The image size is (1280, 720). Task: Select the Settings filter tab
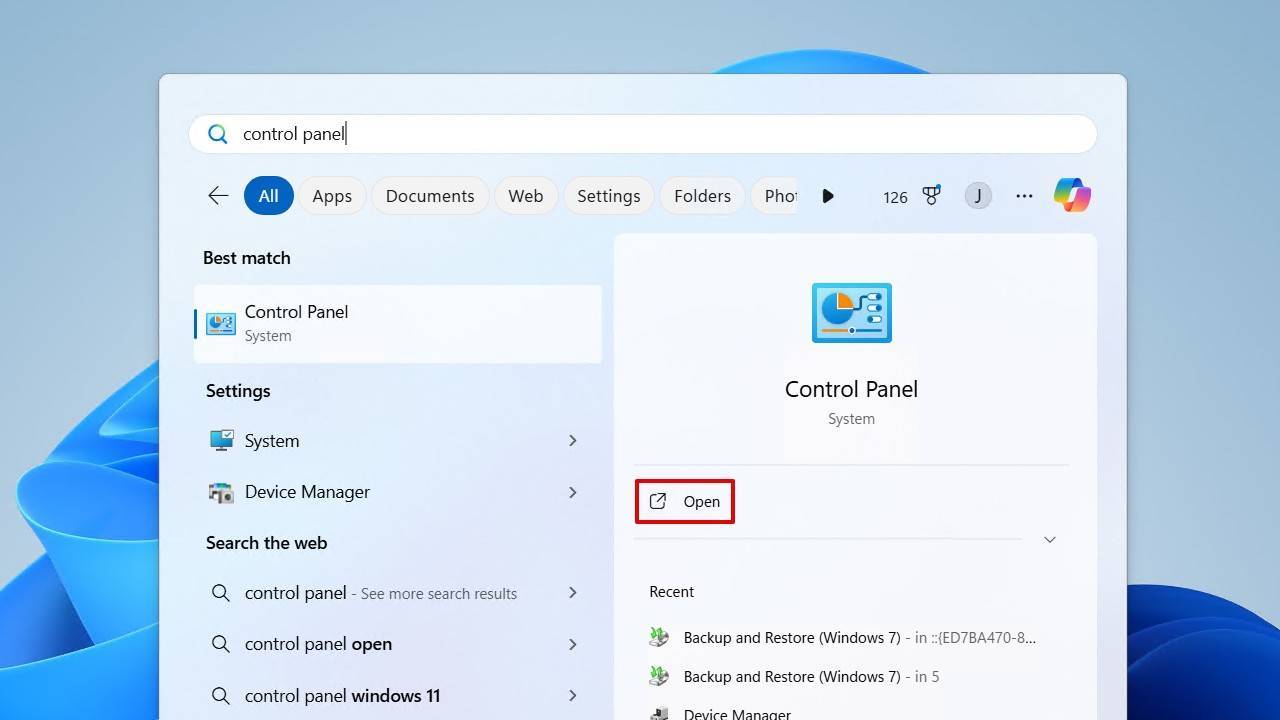608,196
